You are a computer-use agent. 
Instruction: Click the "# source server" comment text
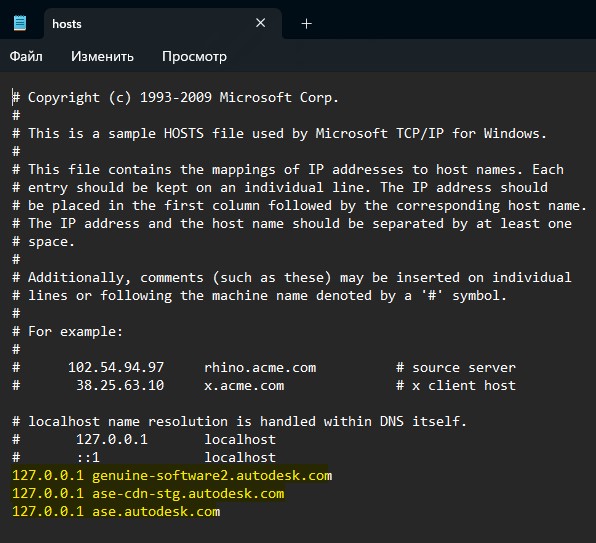point(456,367)
